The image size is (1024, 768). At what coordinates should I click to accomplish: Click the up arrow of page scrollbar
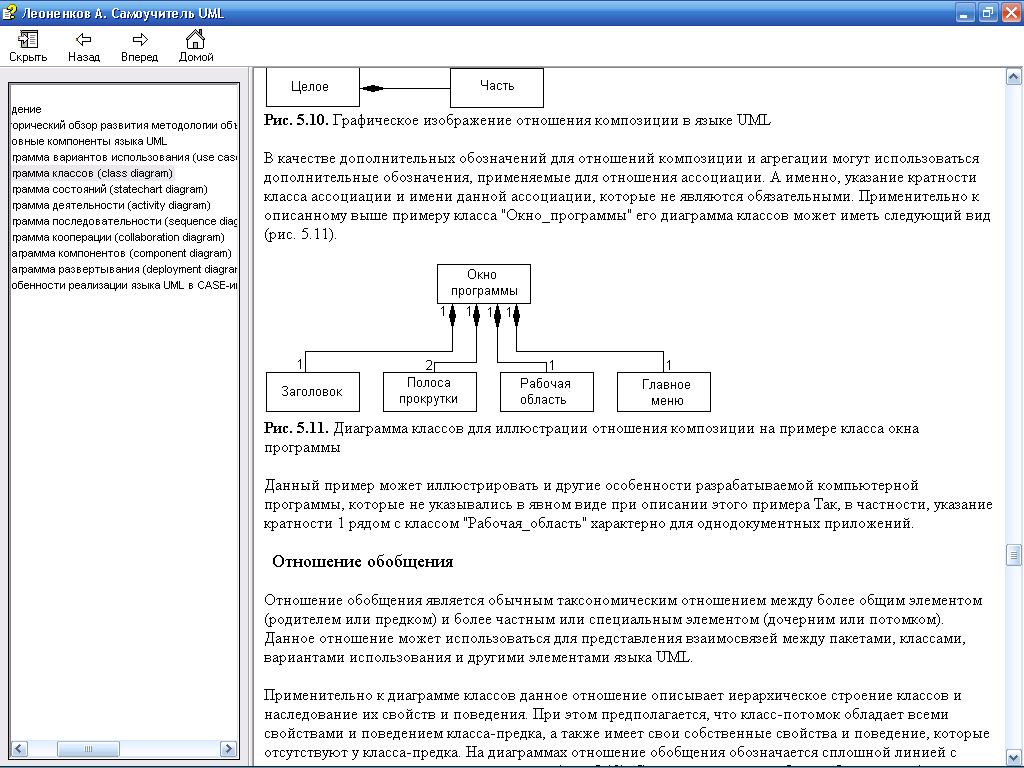point(1013,77)
